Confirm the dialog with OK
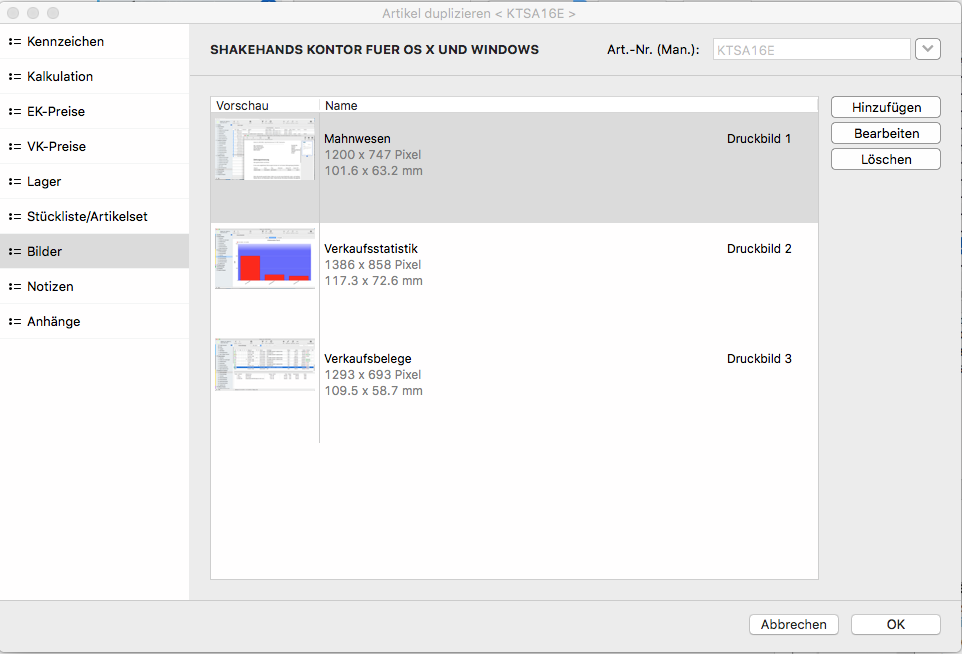Viewport: 962px width, 654px height. [895, 624]
